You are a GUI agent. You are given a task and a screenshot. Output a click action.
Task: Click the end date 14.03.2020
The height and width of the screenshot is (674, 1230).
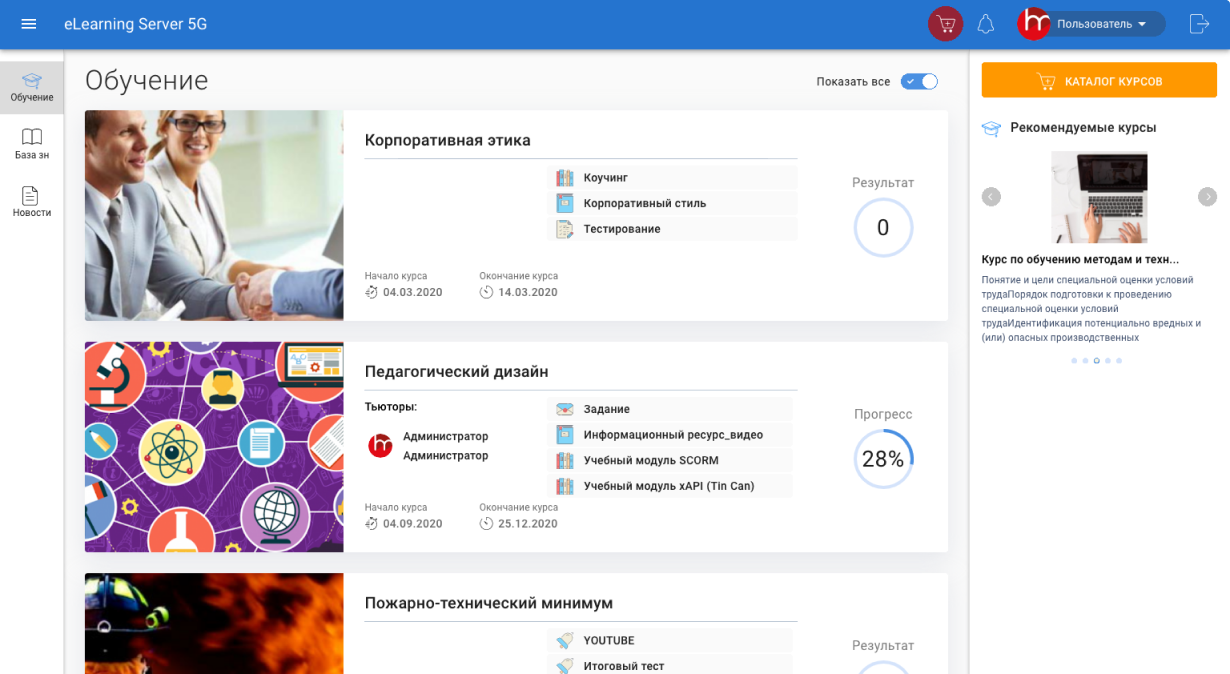(527, 292)
